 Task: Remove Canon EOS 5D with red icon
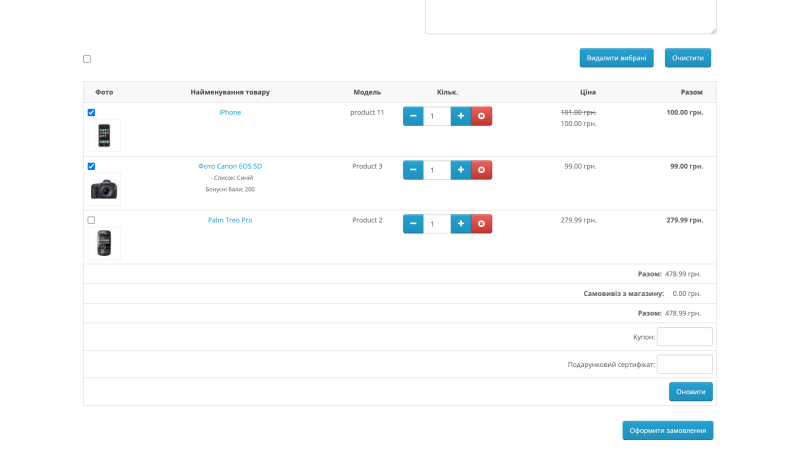tap(481, 170)
